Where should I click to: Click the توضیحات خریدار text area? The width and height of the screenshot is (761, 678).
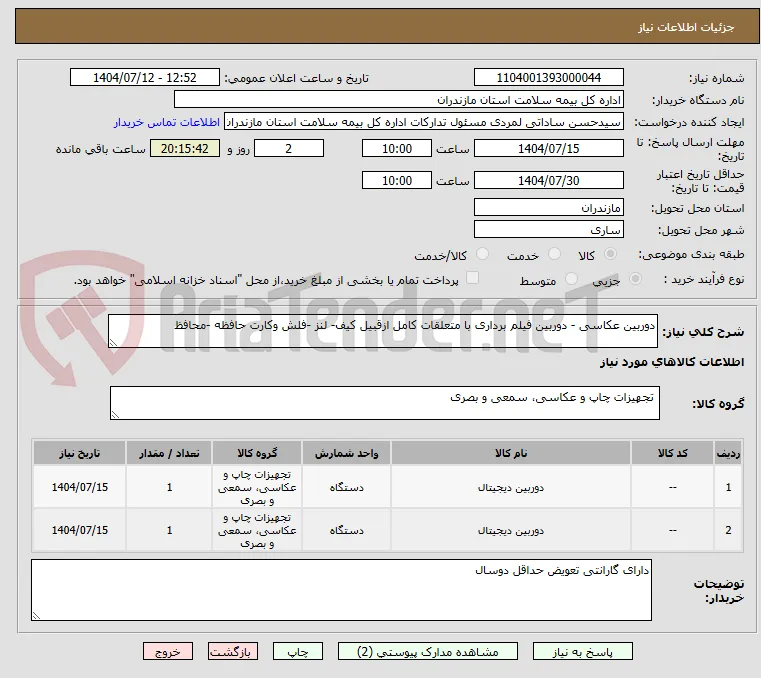341,590
